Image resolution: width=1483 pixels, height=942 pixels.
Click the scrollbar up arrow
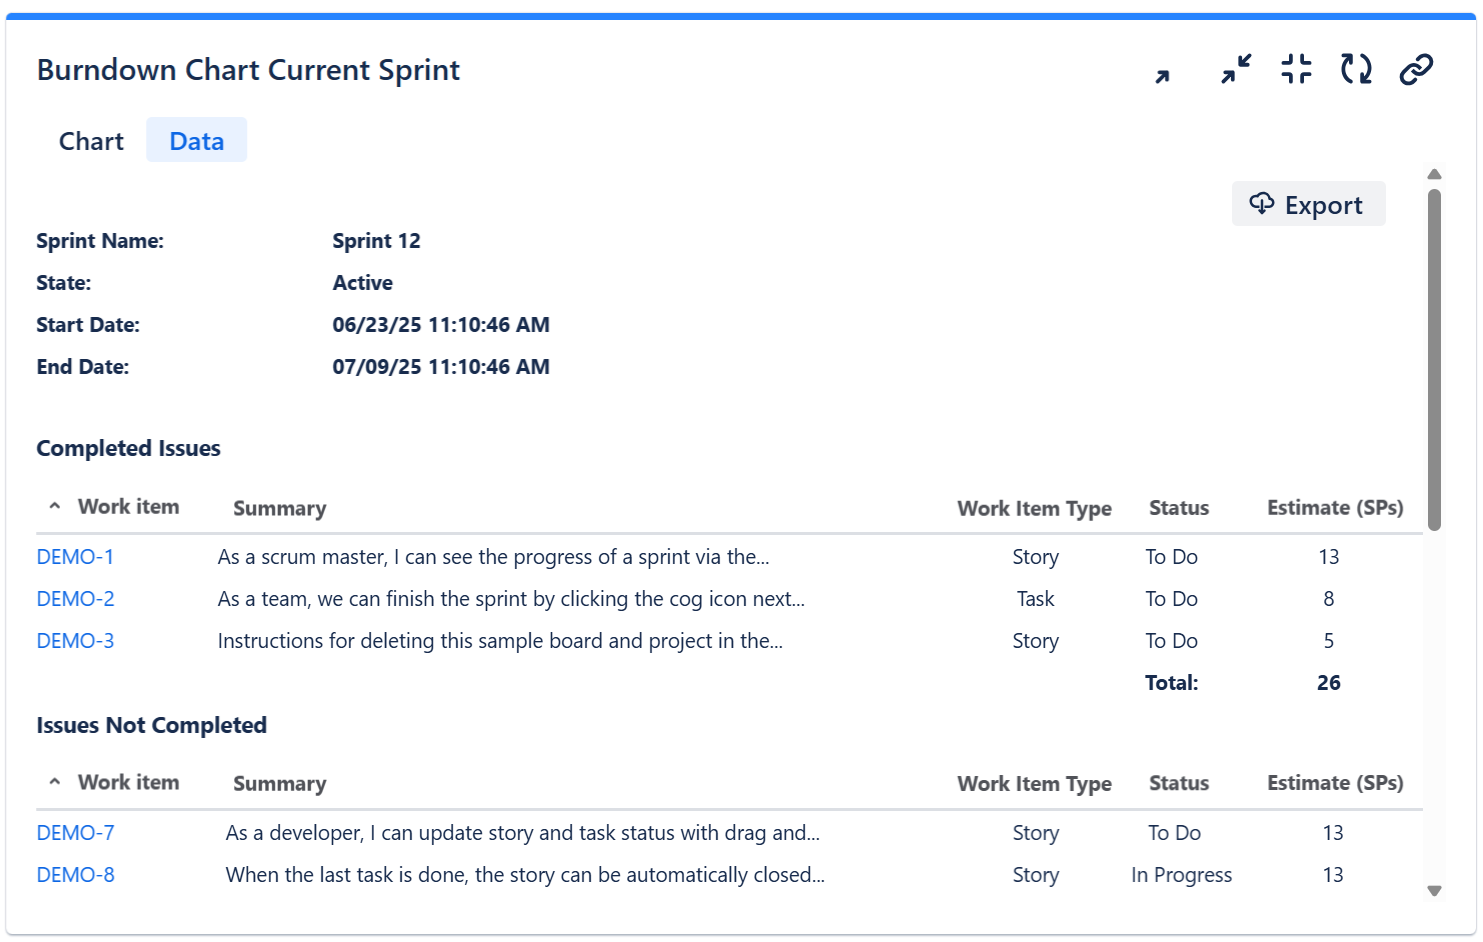(x=1435, y=175)
